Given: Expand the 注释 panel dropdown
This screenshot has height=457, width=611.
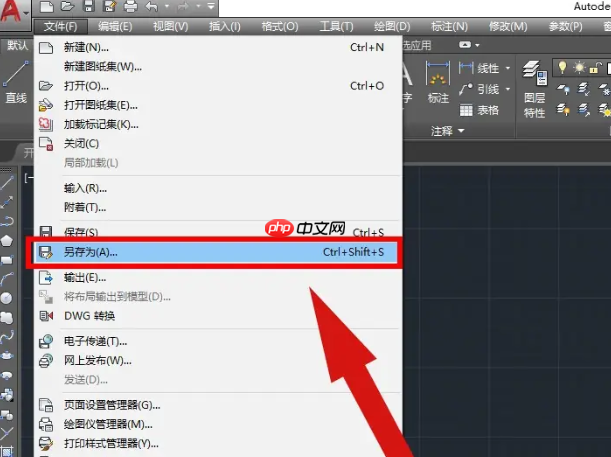Looking at the screenshot, I should [x=448, y=131].
